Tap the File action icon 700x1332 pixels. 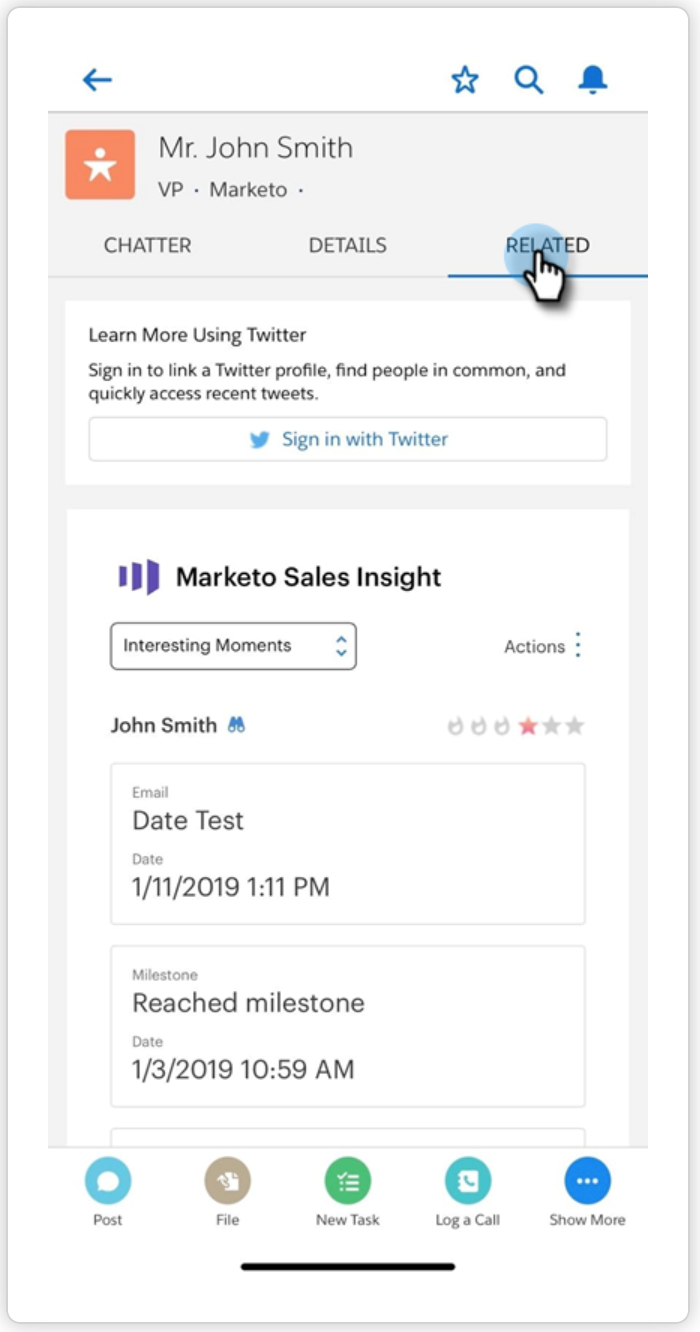coord(228,1182)
